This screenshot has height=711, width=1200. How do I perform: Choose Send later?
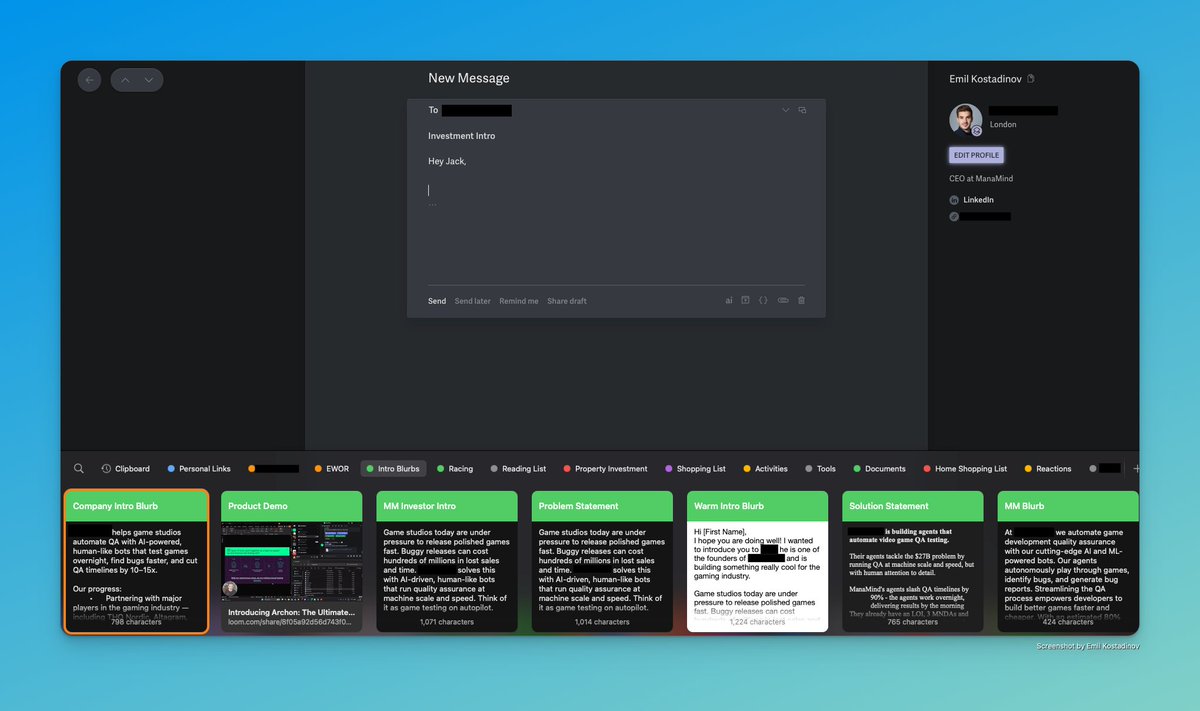tap(473, 301)
